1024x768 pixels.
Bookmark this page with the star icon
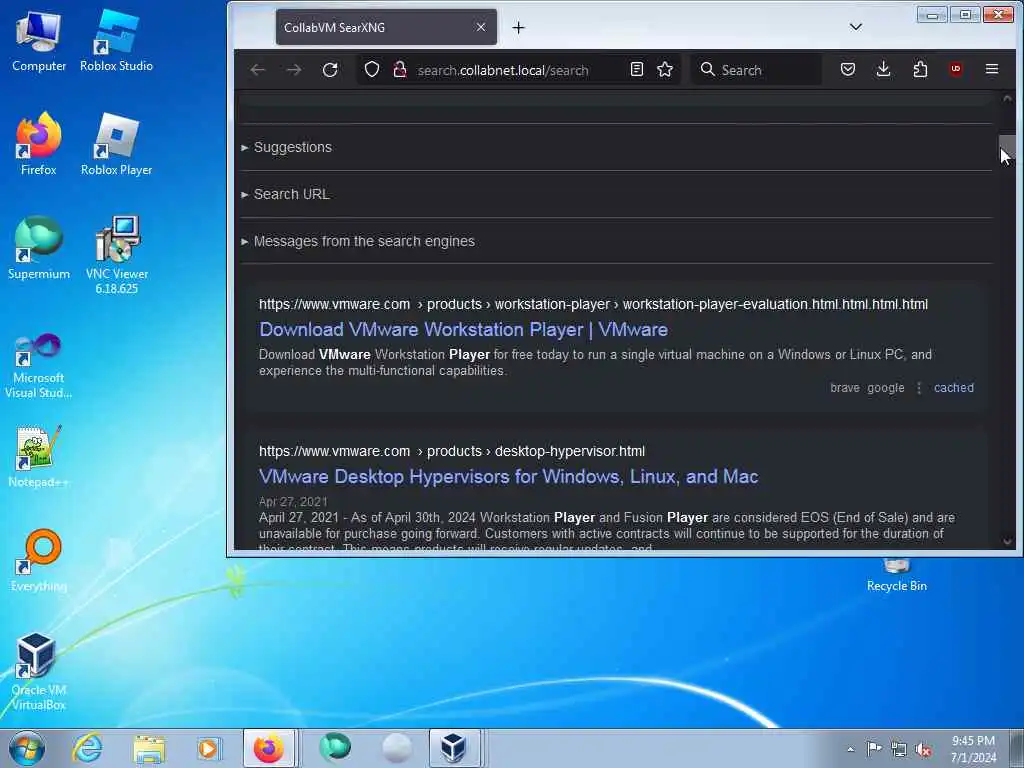[665, 69]
